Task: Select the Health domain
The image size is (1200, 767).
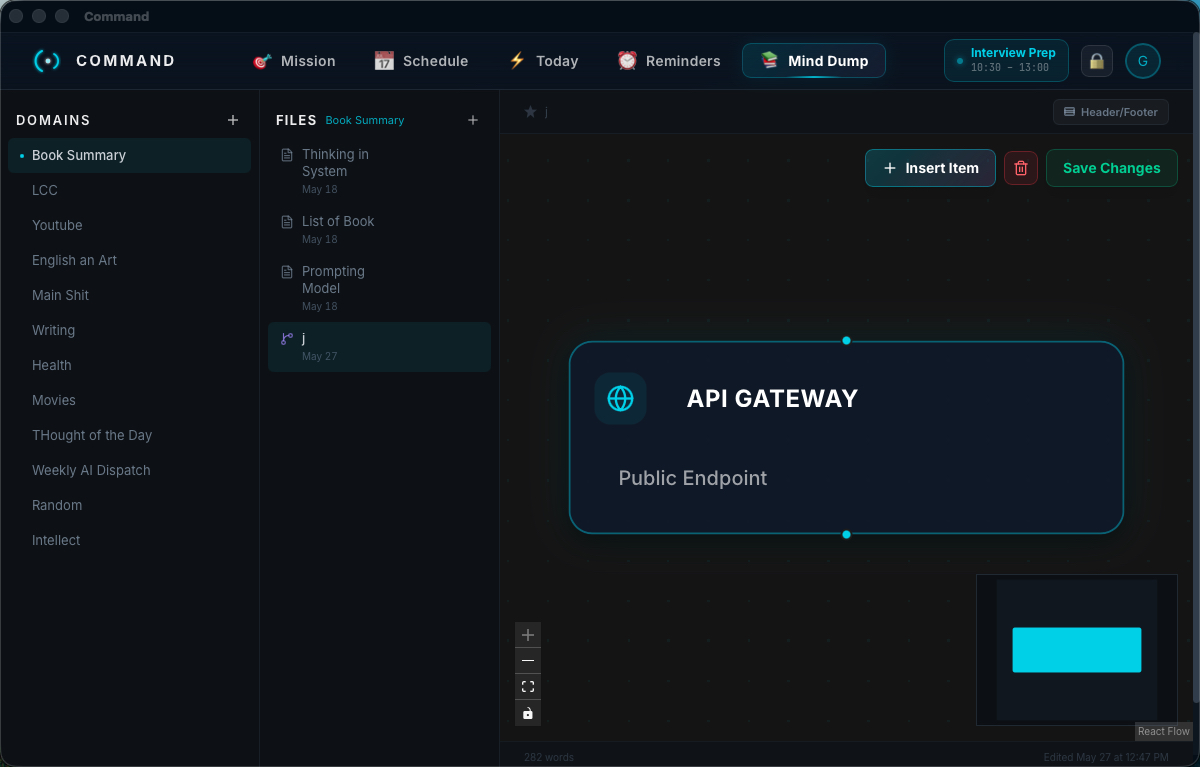Action: 129,365
